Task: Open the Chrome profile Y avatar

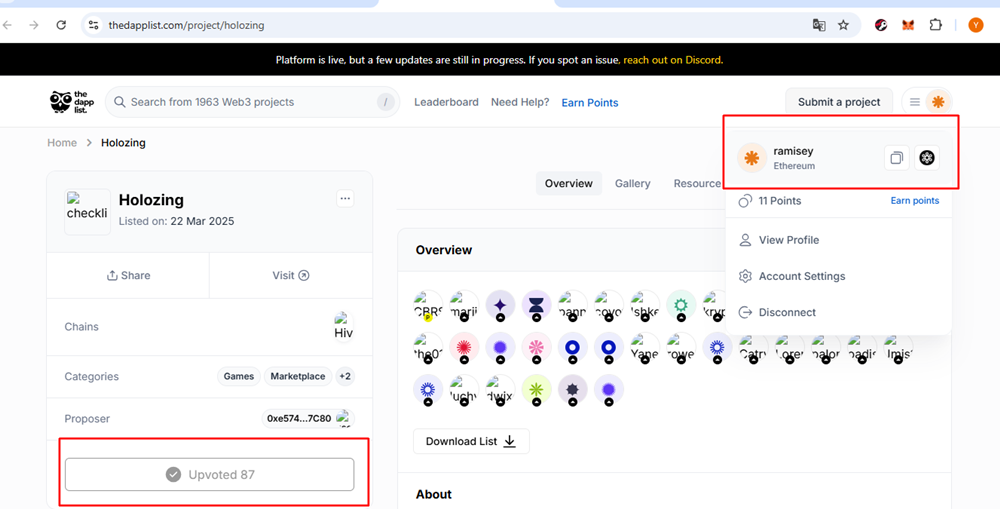Action: (976, 25)
